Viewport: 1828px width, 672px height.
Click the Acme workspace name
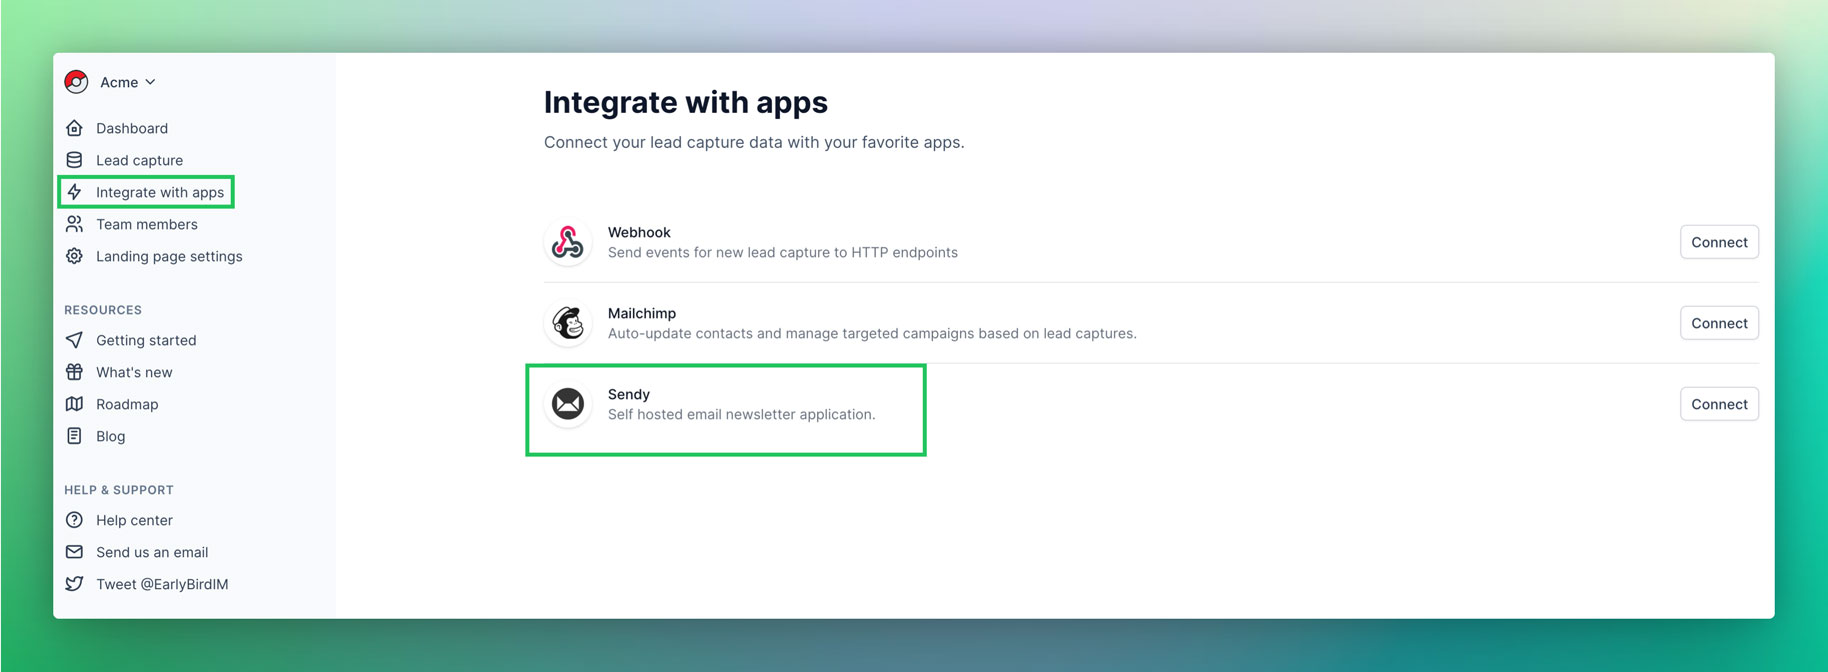click(119, 82)
